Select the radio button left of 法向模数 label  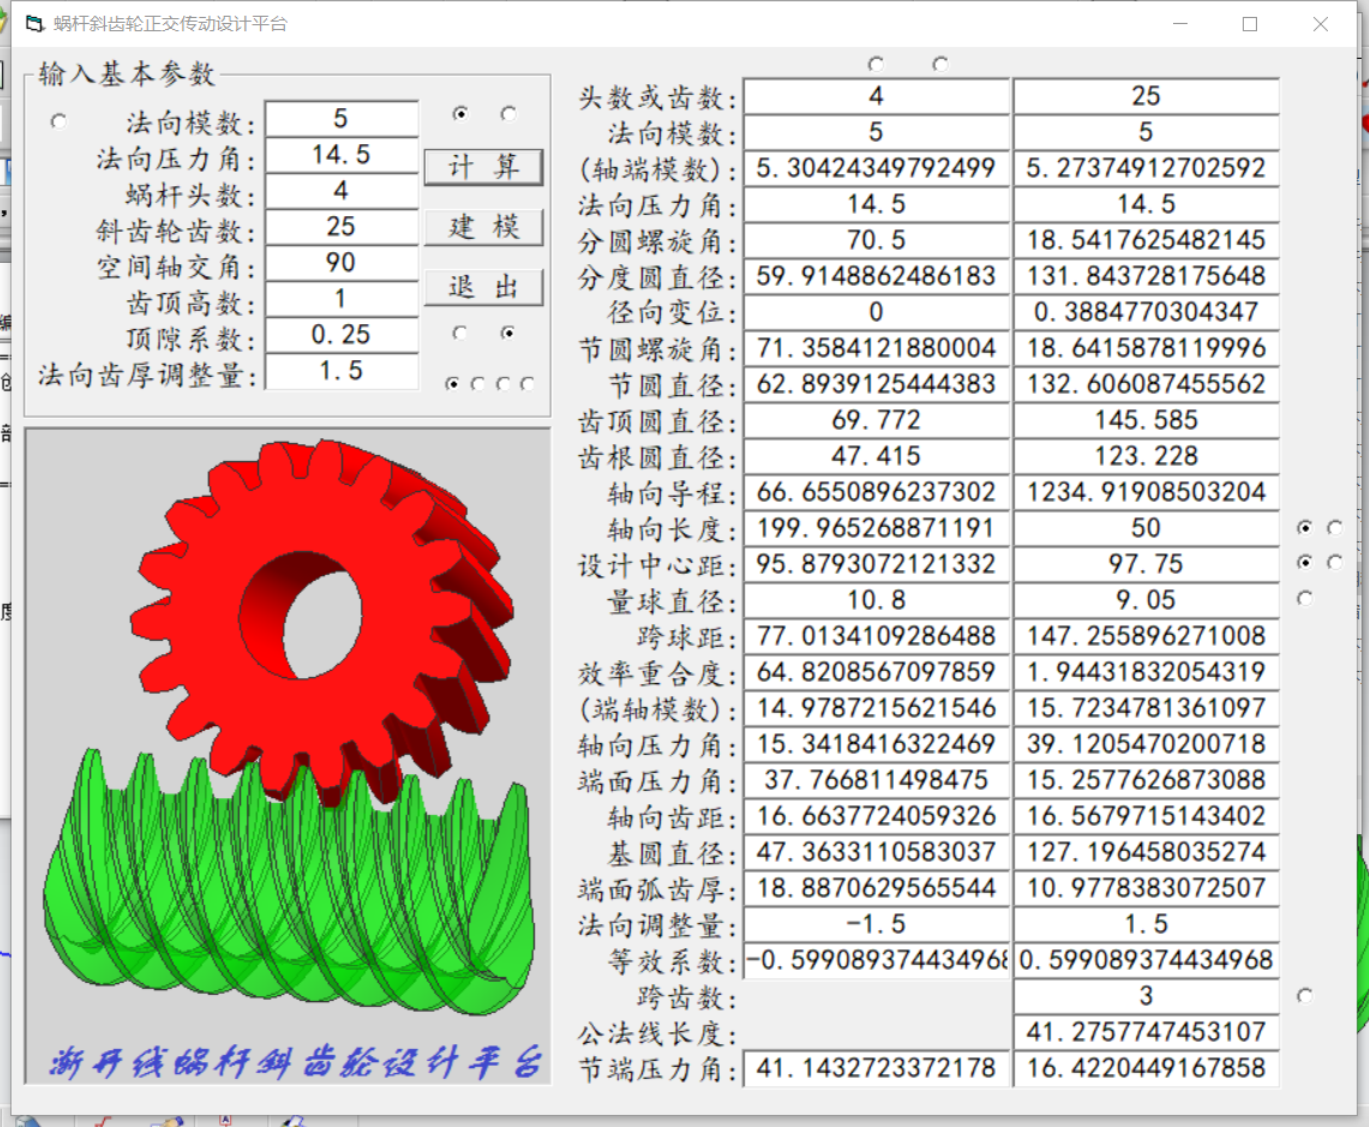[59, 121]
